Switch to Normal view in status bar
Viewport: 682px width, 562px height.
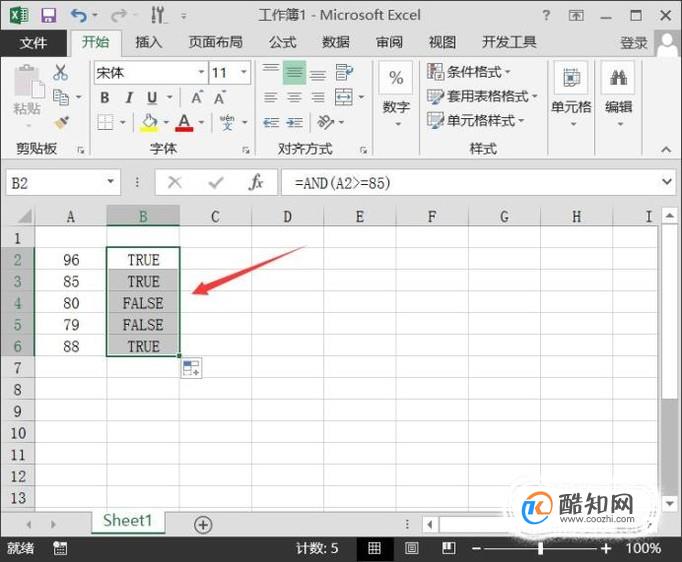pyautogui.click(x=375, y=549)
